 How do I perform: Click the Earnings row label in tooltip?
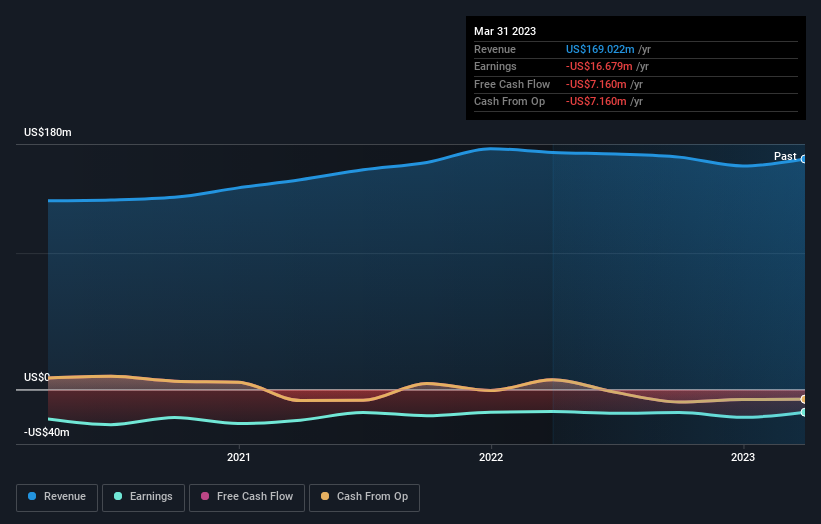(495, 66)
